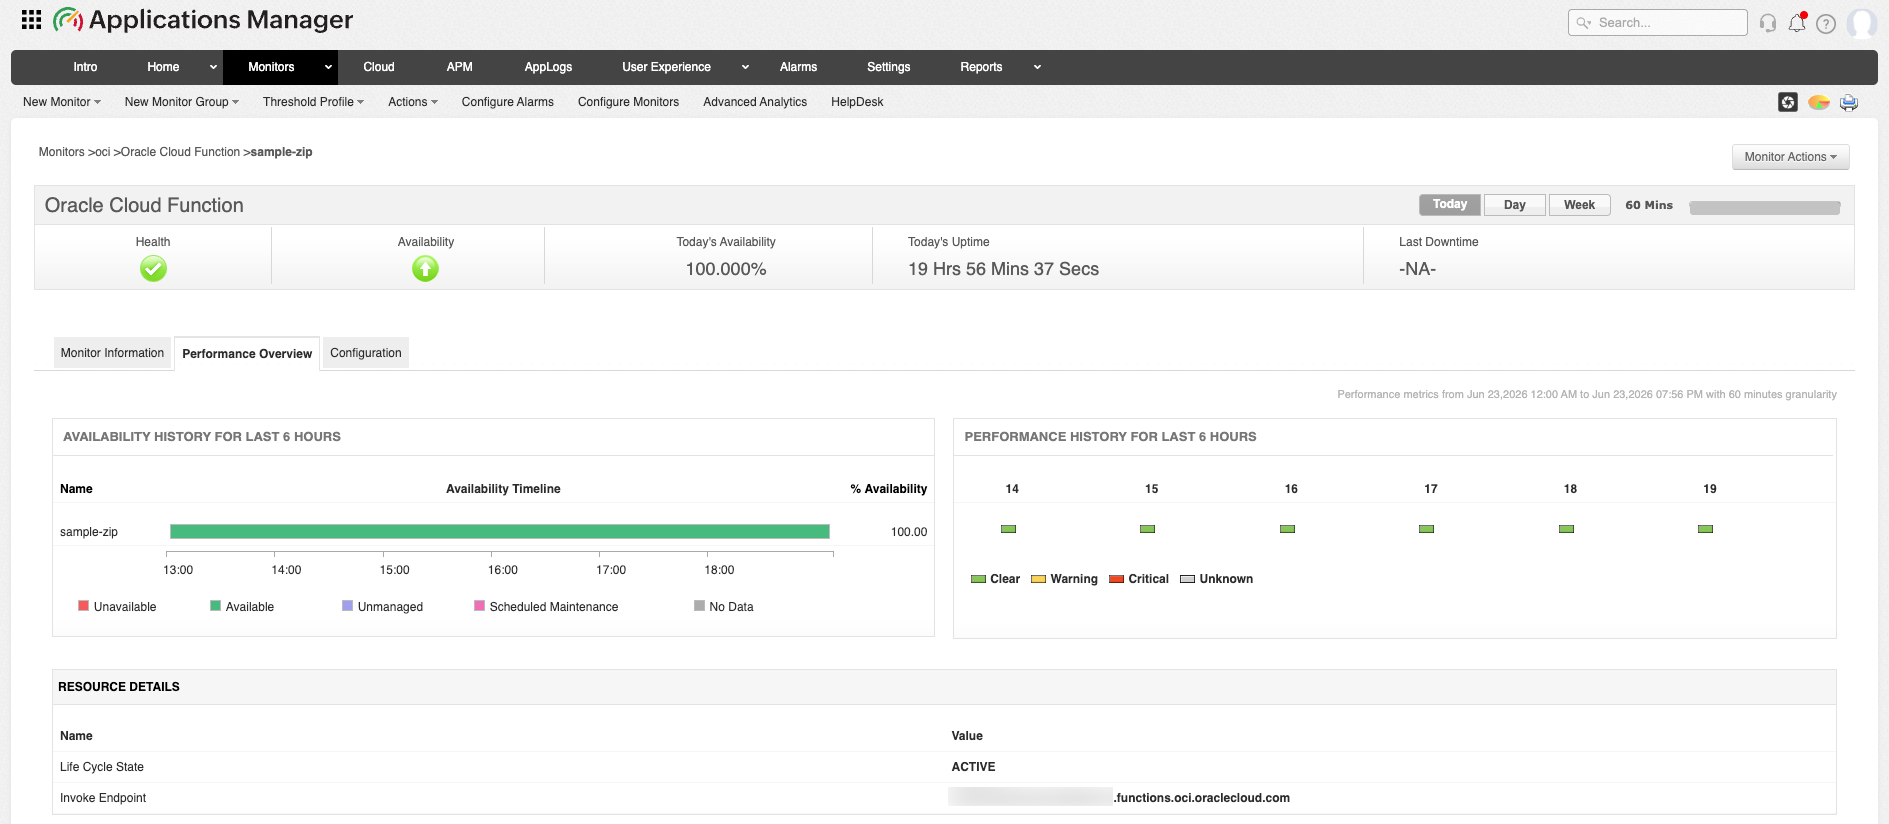This screenshot has width=1889, height=824.
Task: Open the New Monitor Group dropdown
Action: click(182, 102)
